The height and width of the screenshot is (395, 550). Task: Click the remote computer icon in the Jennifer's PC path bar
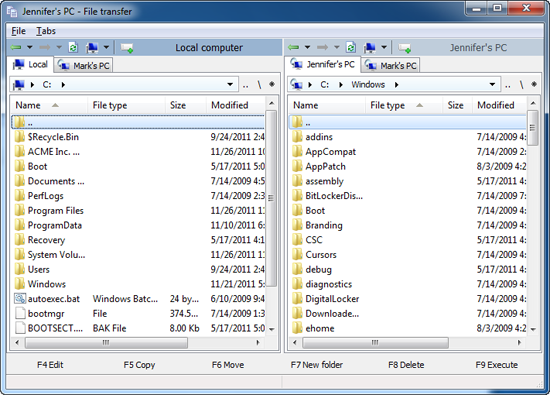coord(296,85)
